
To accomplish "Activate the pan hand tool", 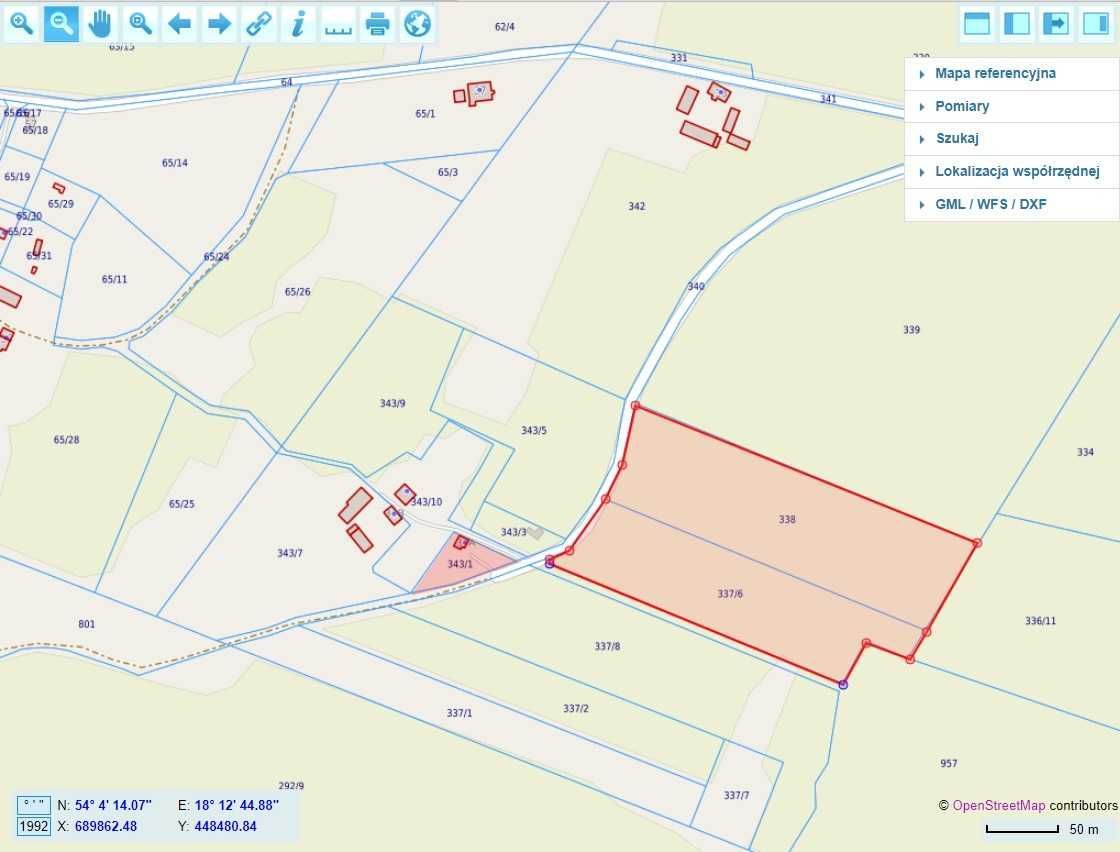I will (x=101, y=24).
